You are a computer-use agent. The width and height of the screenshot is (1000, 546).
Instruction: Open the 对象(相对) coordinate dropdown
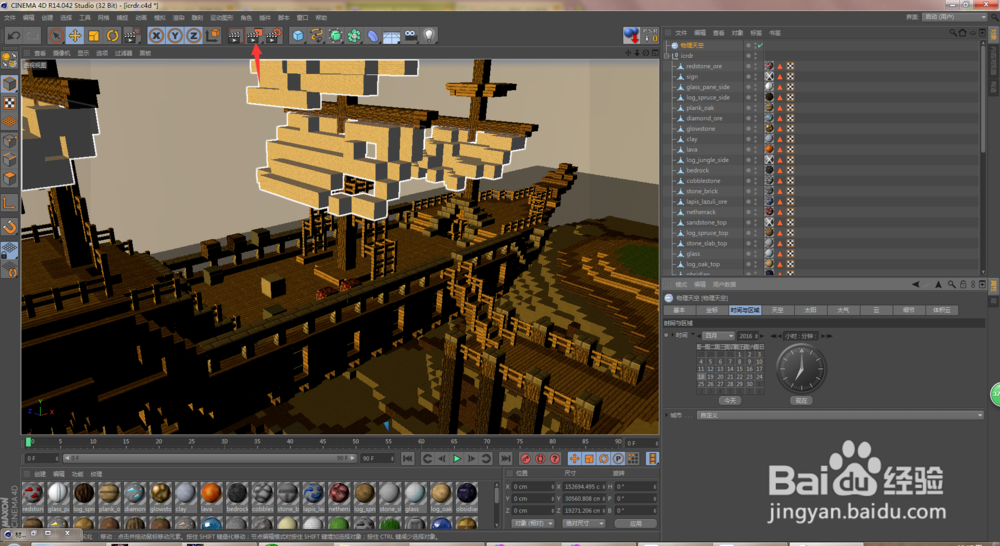[533, 523]
